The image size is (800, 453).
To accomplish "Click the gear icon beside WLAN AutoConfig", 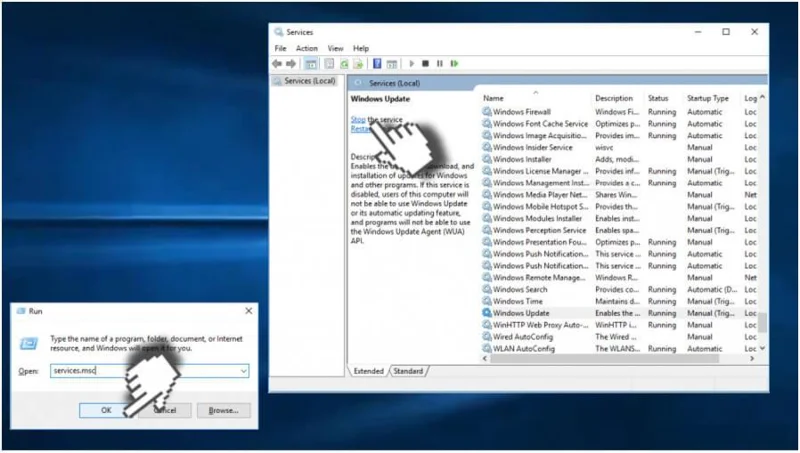I will 487,348.
